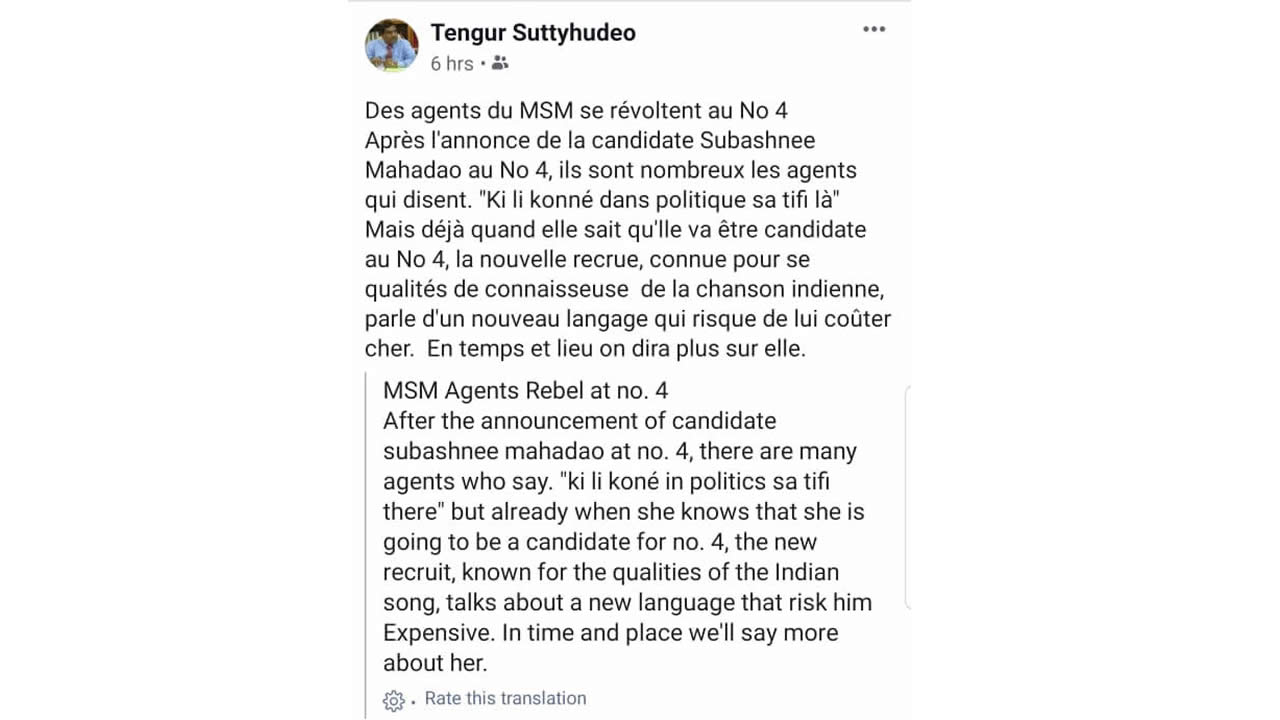Open the three-dot post options menu
This screenshot has height=720, width=1280.
[x=874, y=29]
